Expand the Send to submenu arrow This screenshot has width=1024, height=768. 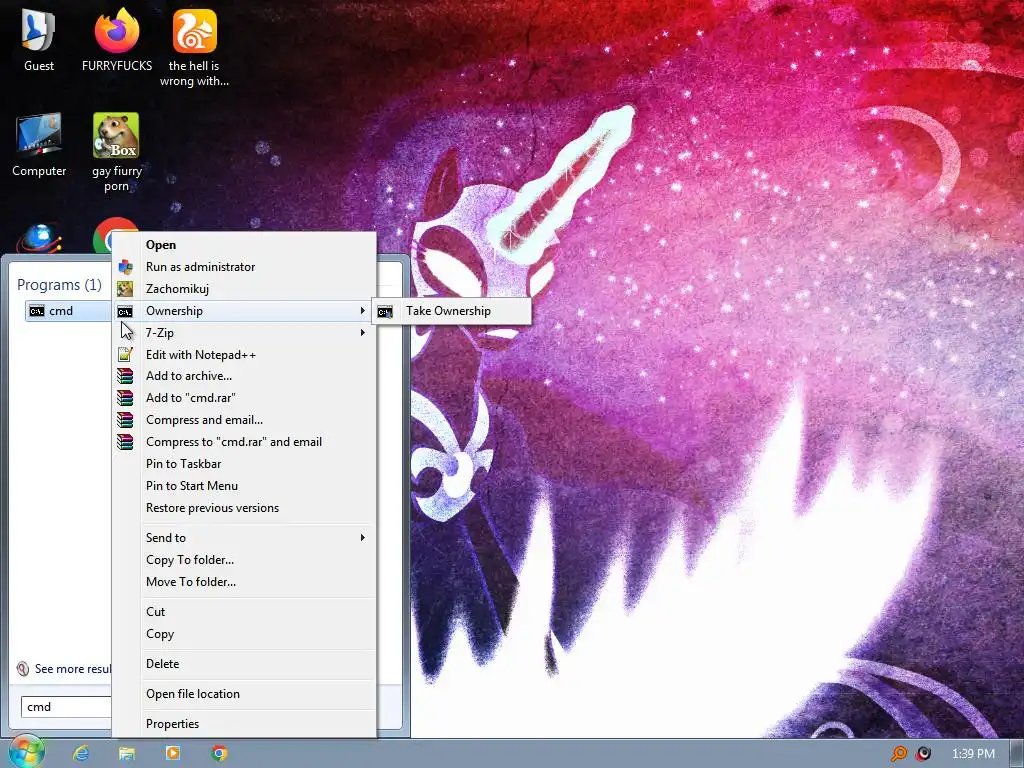click(x=362, y=537)
